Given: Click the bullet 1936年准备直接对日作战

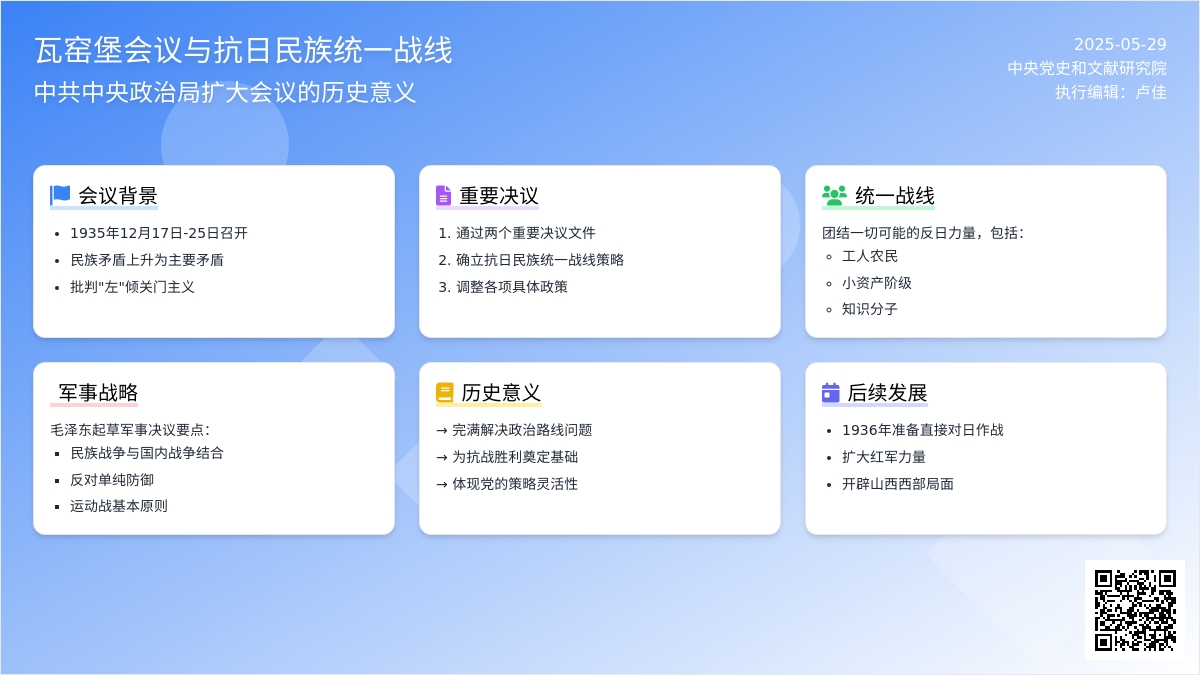Looking at the screenshot, I should click(x=923, y=430).
